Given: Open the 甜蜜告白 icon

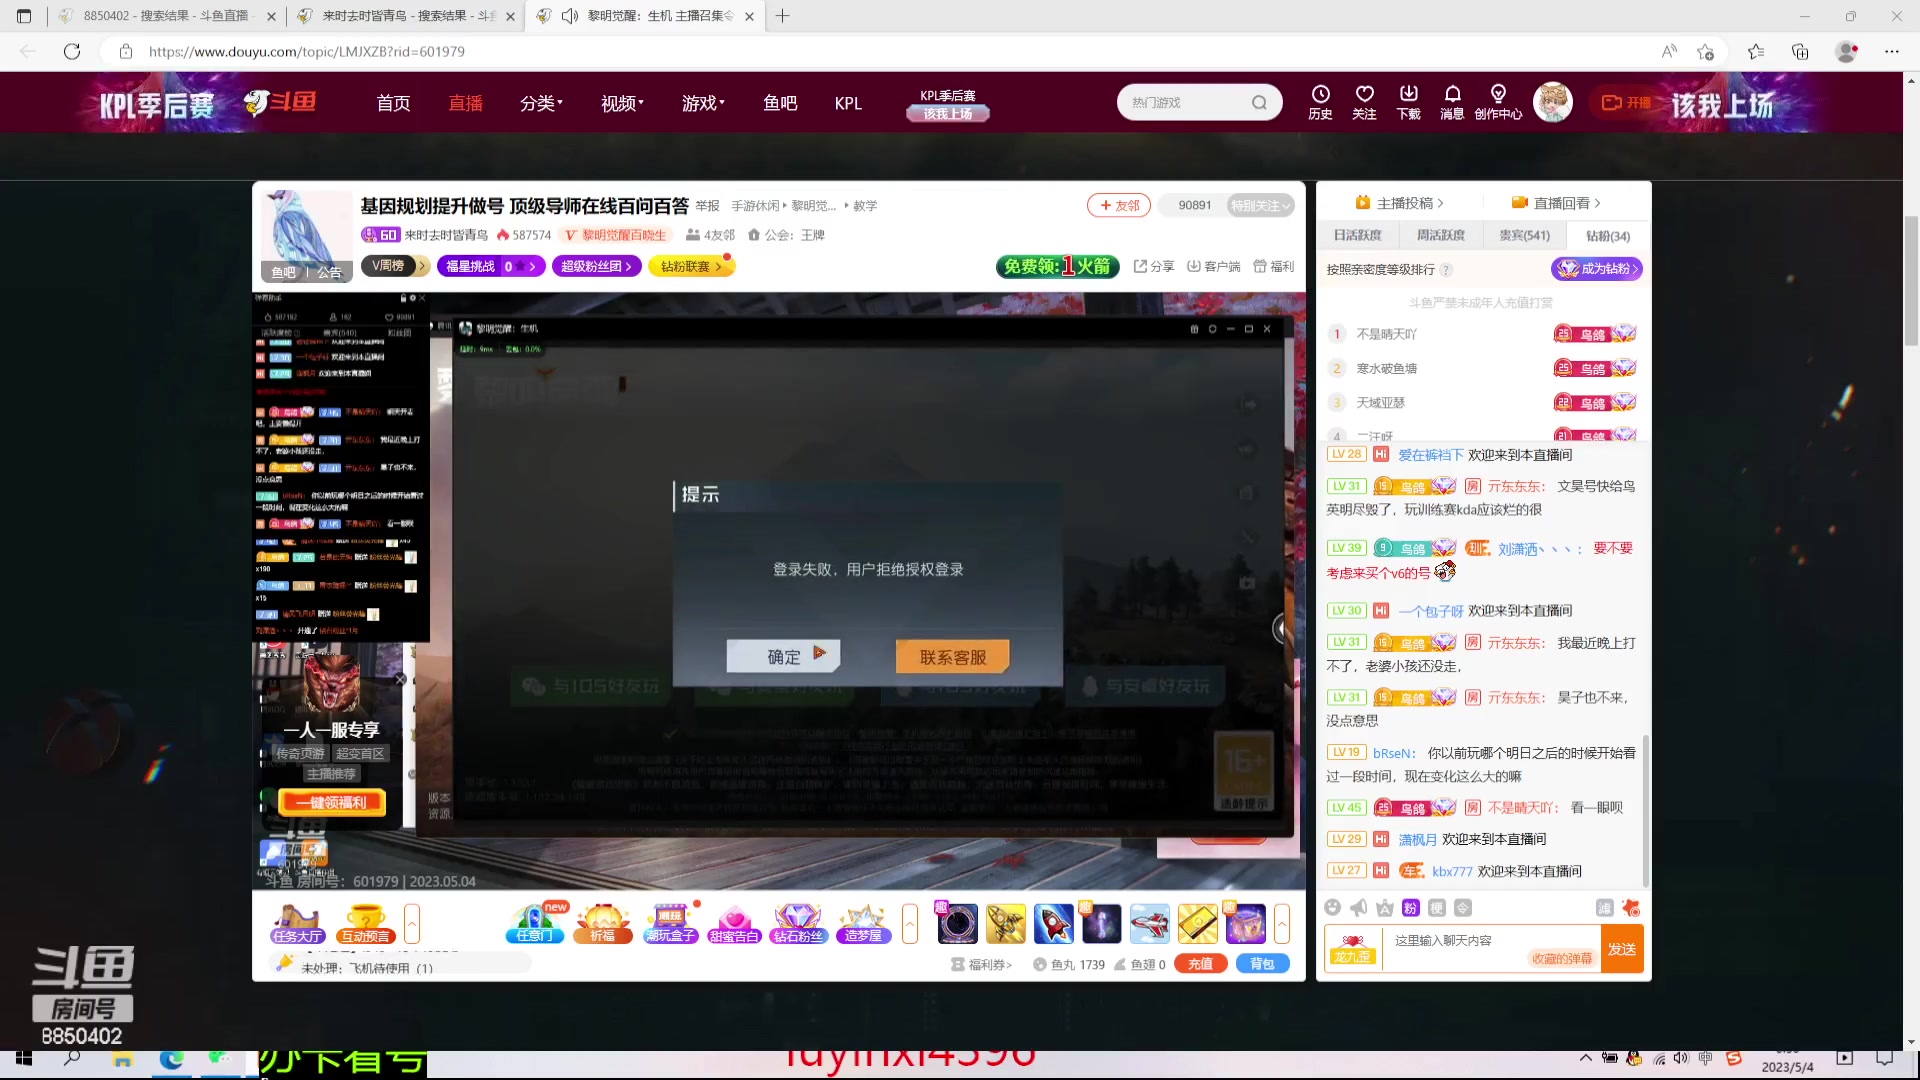Looking at the screenshot, I should (x=734, y=923).
